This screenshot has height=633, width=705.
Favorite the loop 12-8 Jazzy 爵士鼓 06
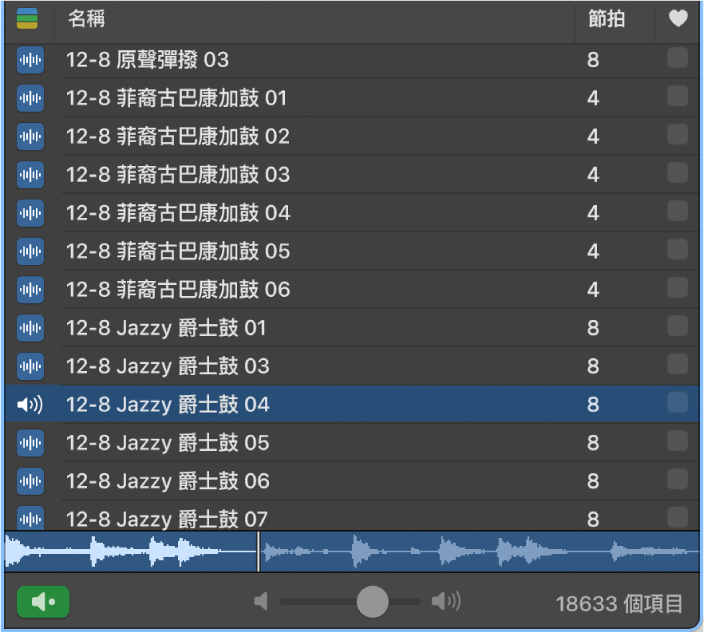678,479
